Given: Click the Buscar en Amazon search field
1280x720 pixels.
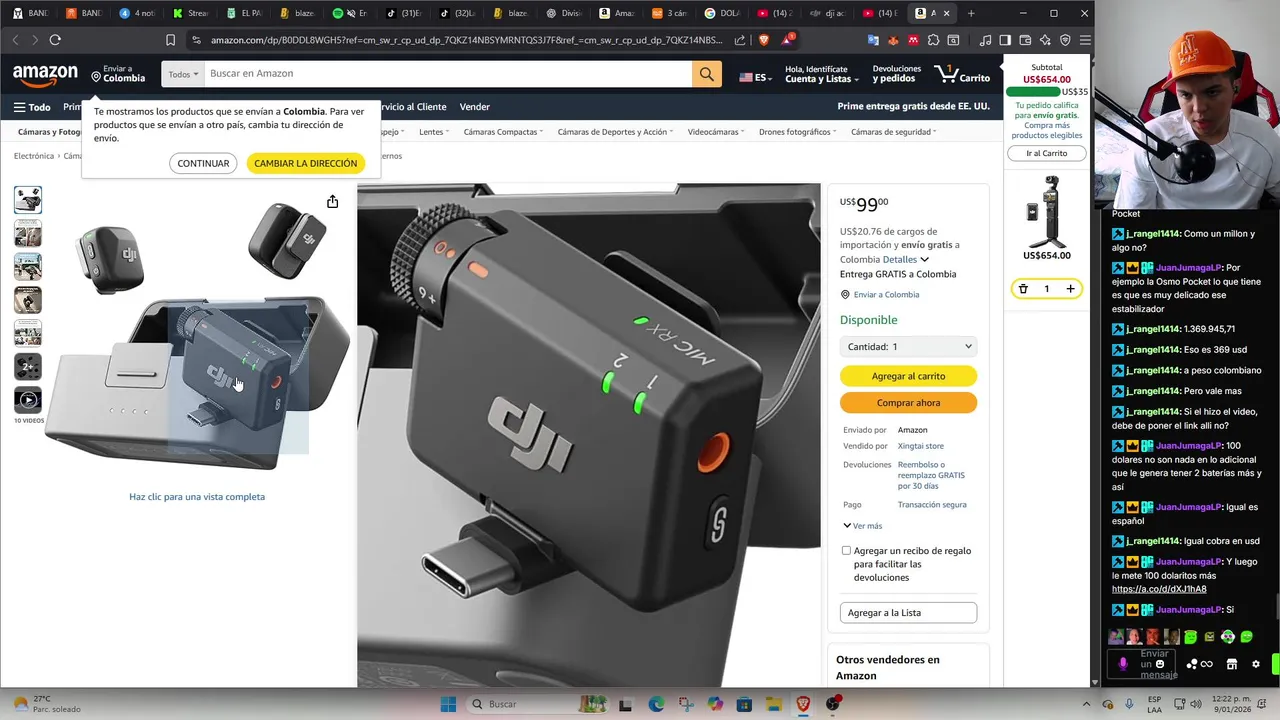Looking at the screenshot, I should (x=447, y=74).
